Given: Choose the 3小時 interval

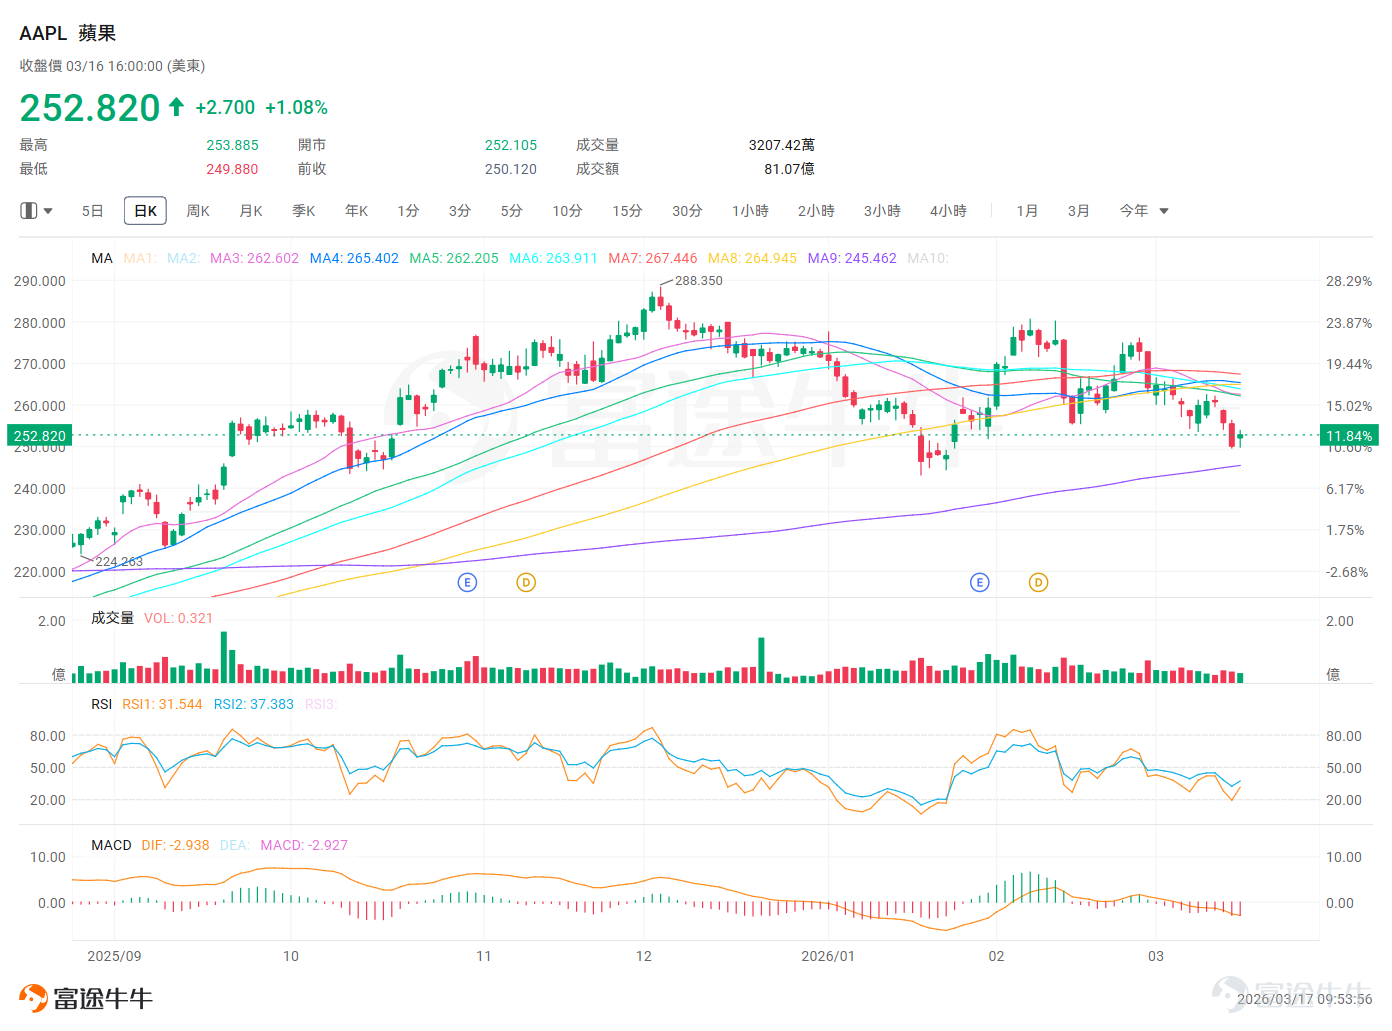Looking at the screenshot, I should pyautogui.click(x=882, y=211).
